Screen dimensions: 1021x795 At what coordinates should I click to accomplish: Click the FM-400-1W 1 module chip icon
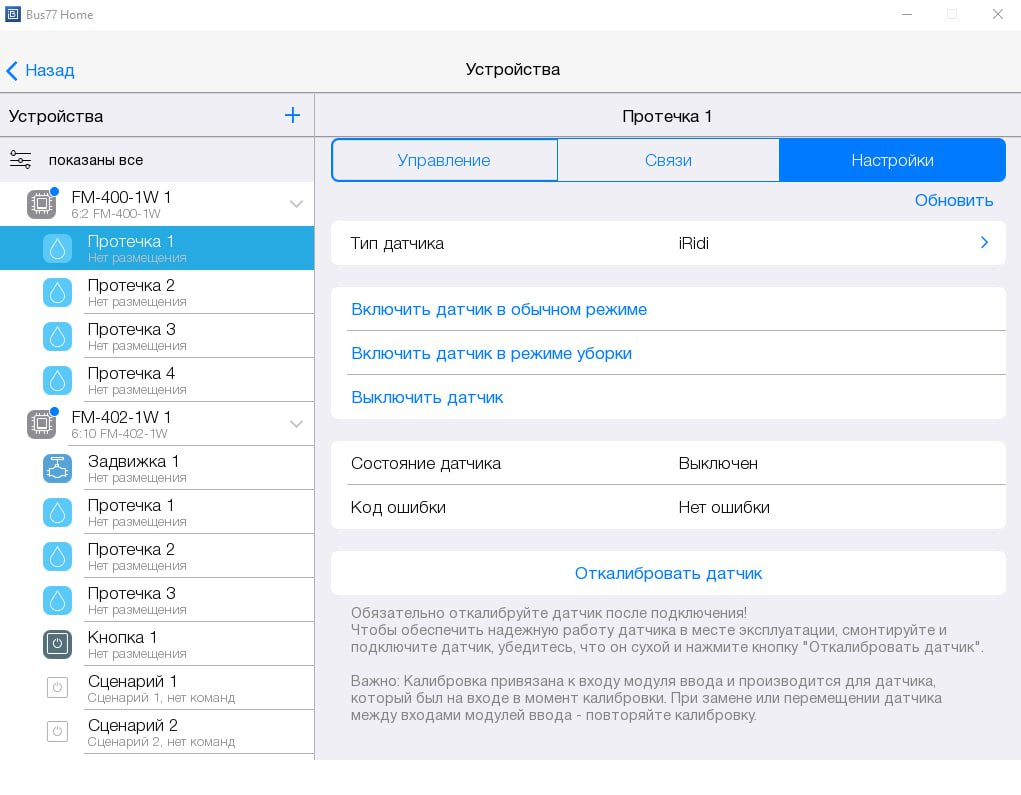click(41, 204)
